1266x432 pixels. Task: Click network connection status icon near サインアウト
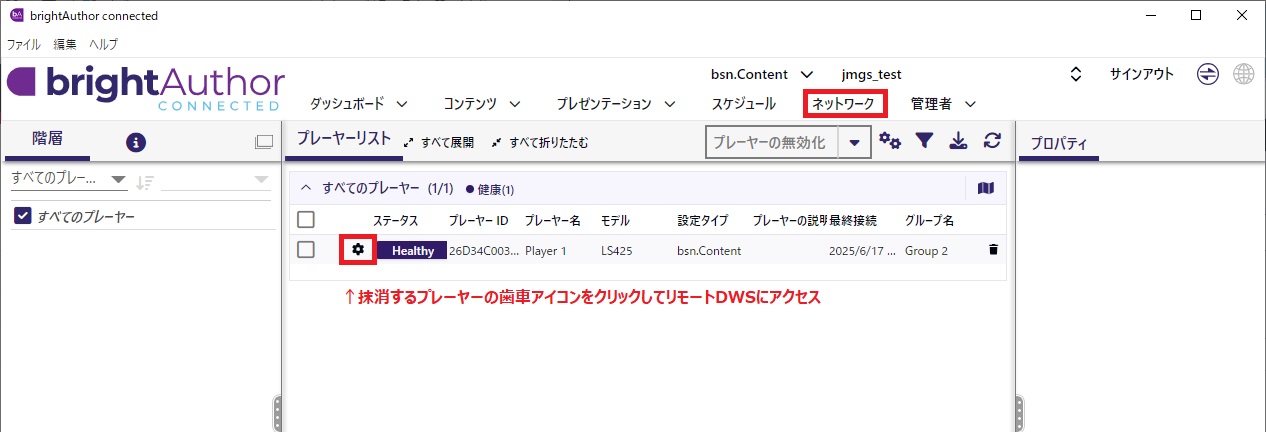1208,74
